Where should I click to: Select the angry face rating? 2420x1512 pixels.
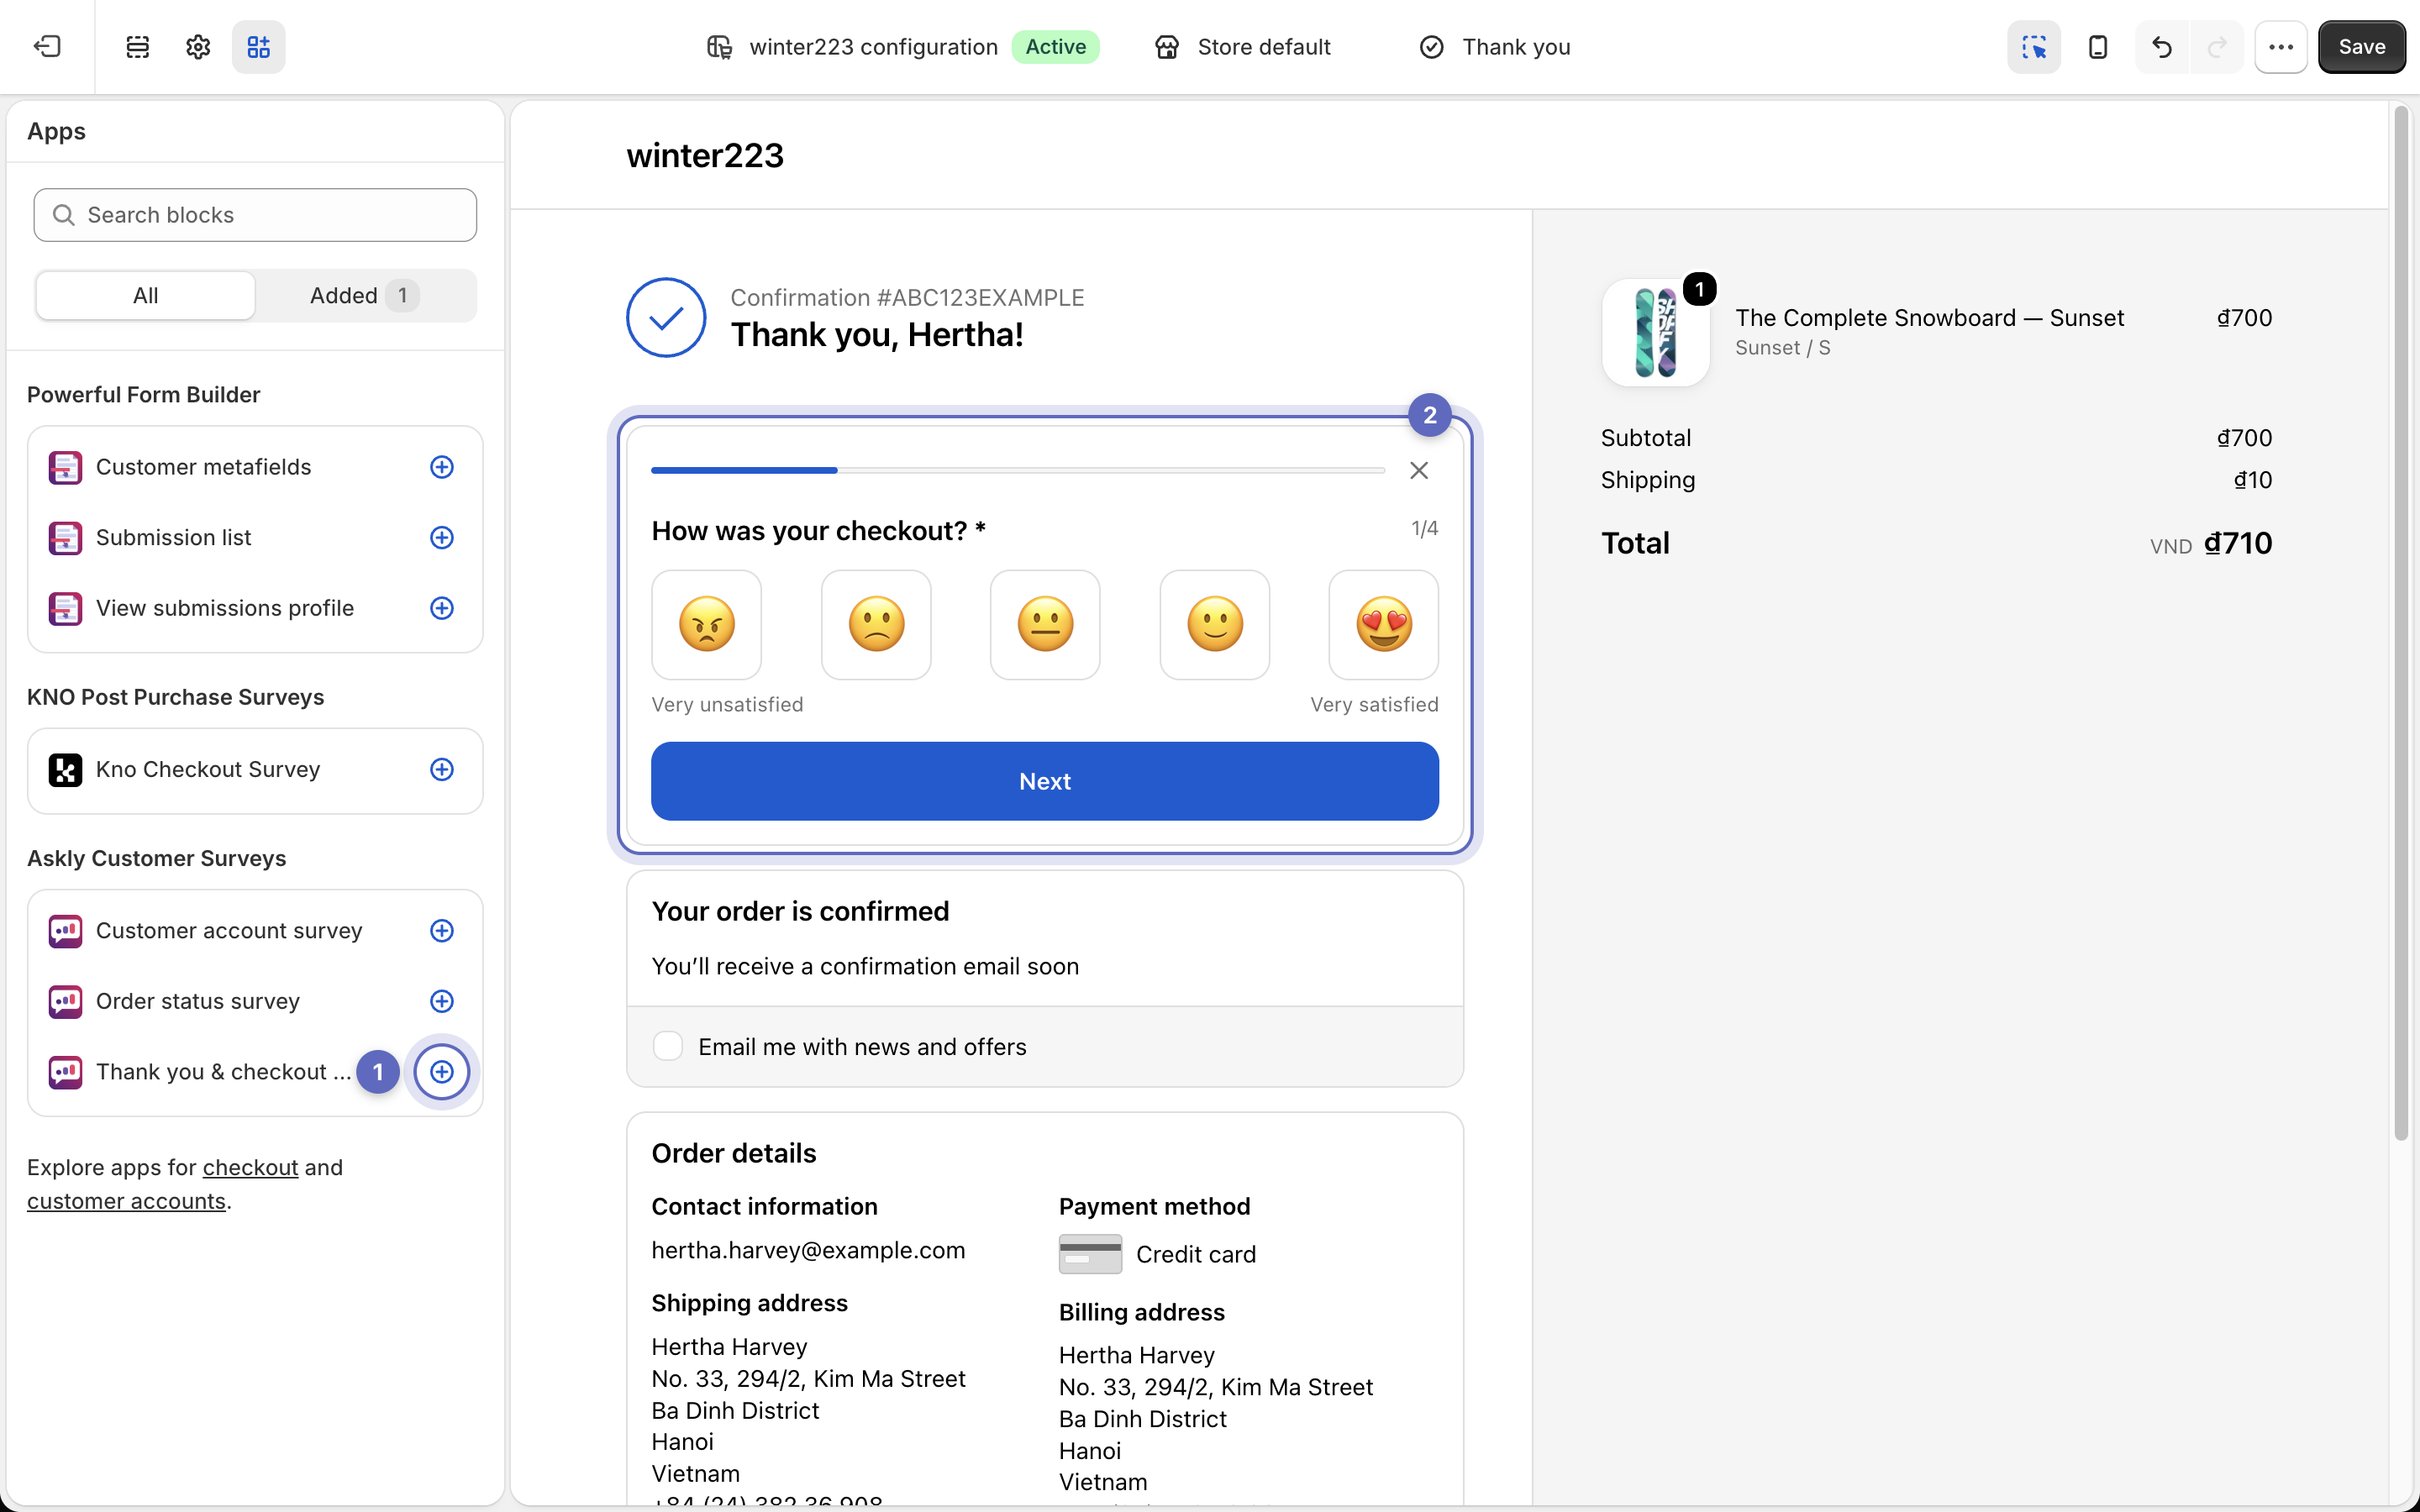(707, 625)
